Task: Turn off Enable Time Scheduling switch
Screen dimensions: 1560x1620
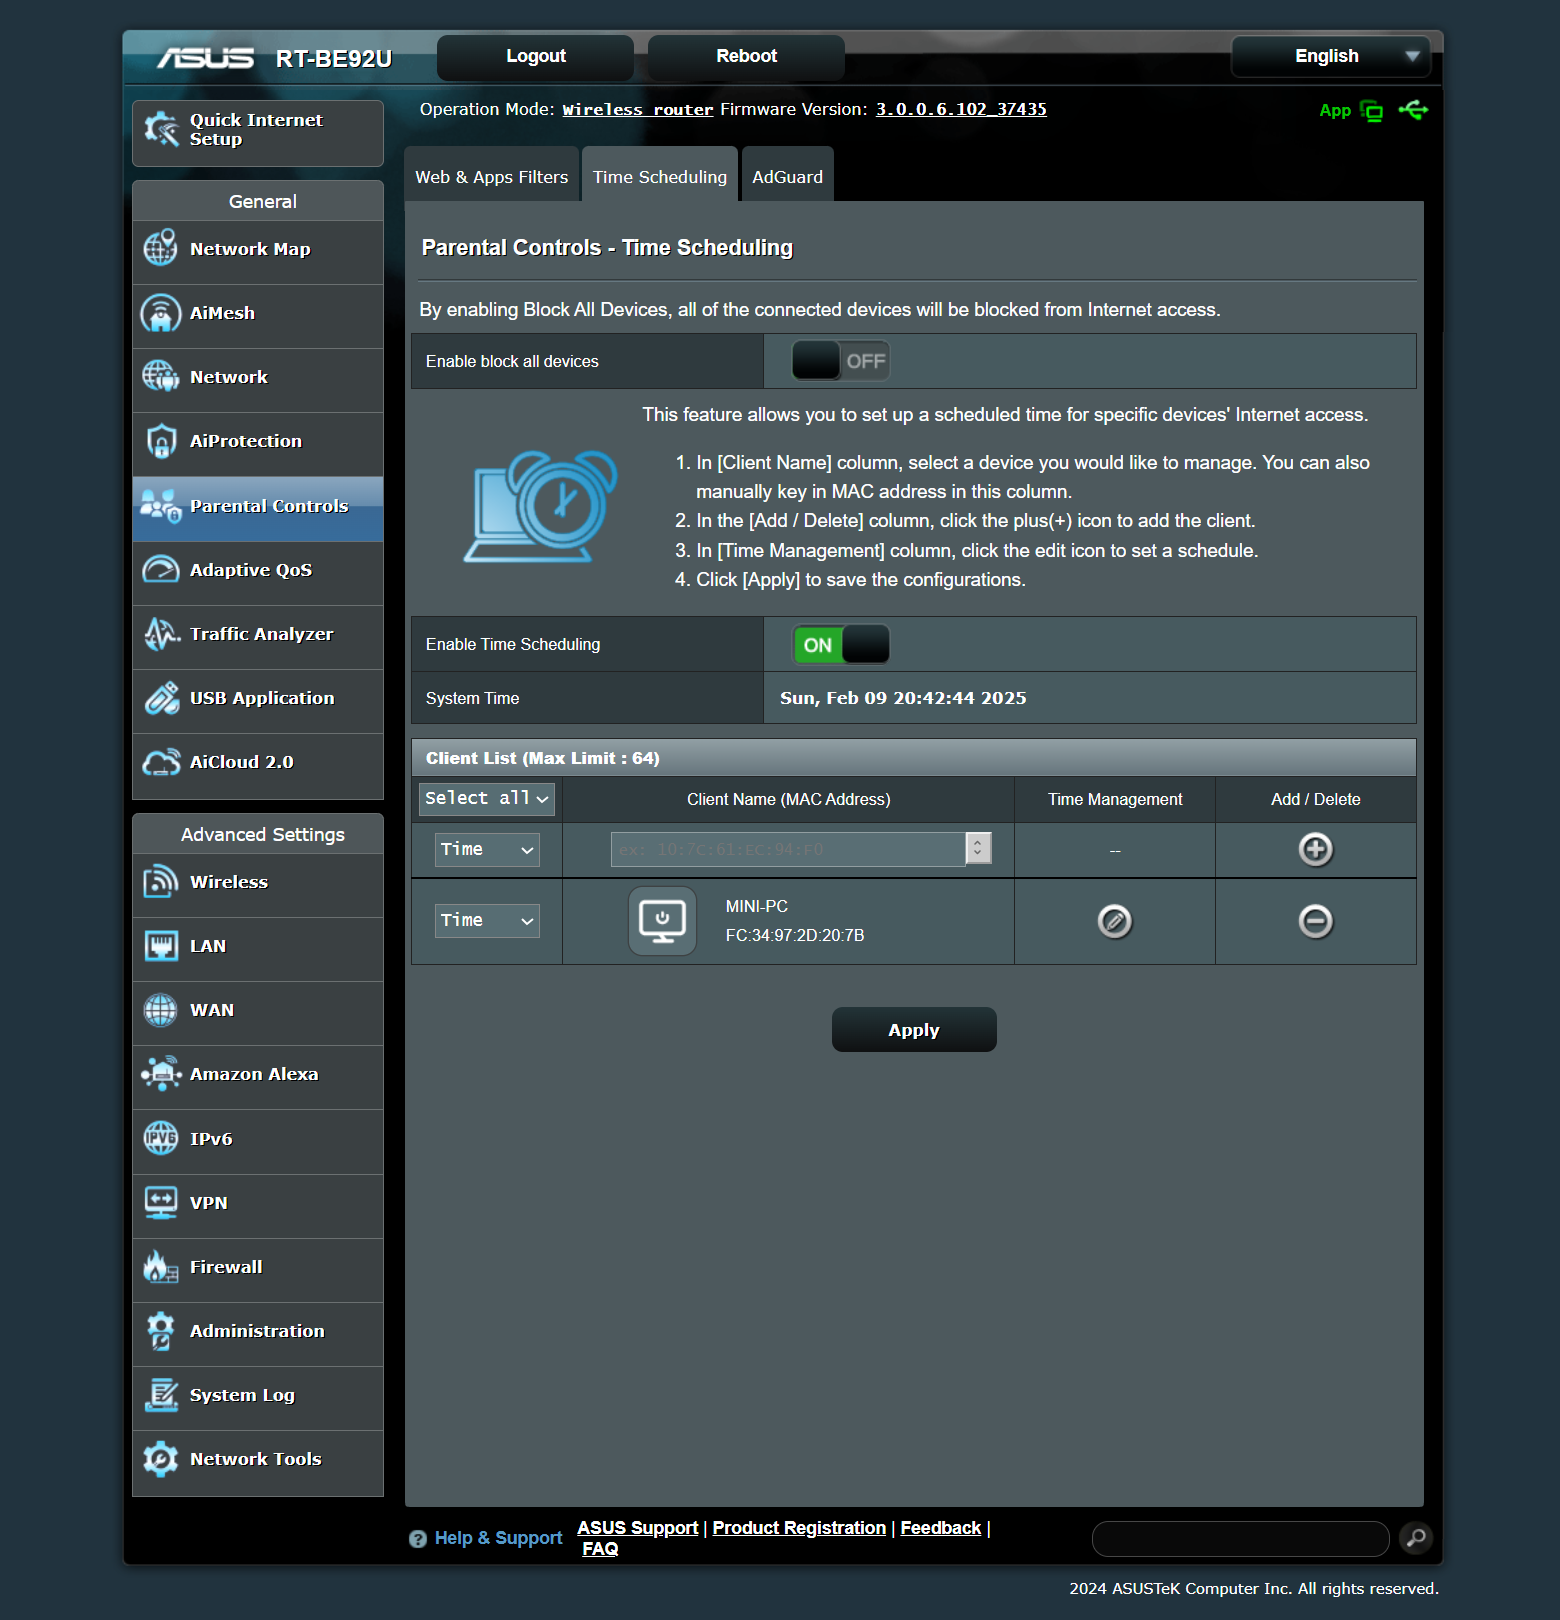Action: pyautogui.click(x=840, y=645)
